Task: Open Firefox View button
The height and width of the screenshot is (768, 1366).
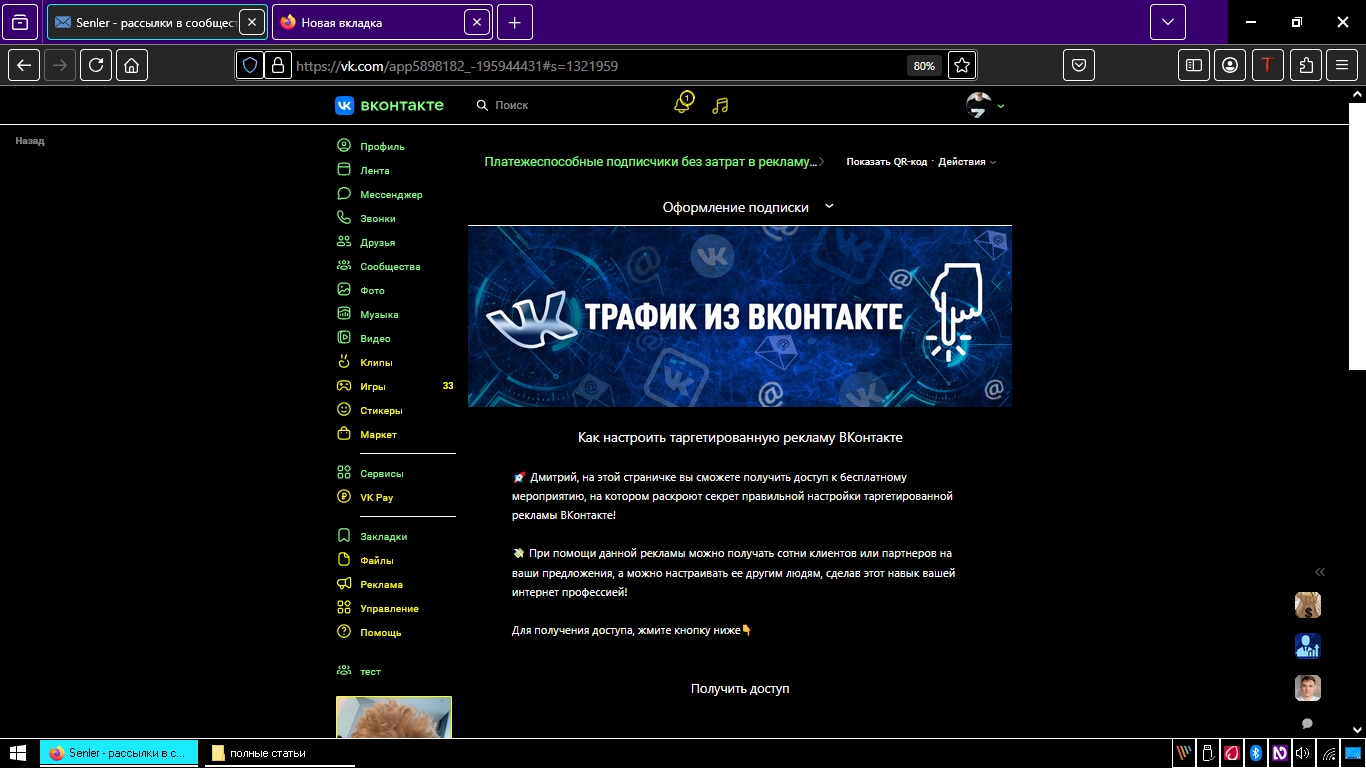Action: (x=20, y=22)
